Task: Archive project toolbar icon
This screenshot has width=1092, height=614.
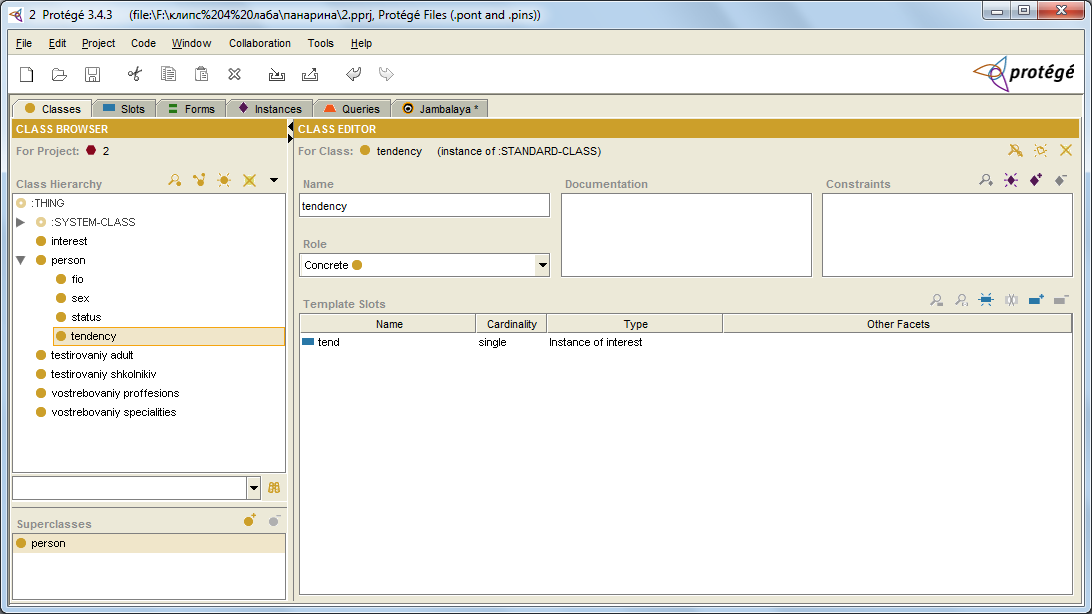Action: click(276, 74)
